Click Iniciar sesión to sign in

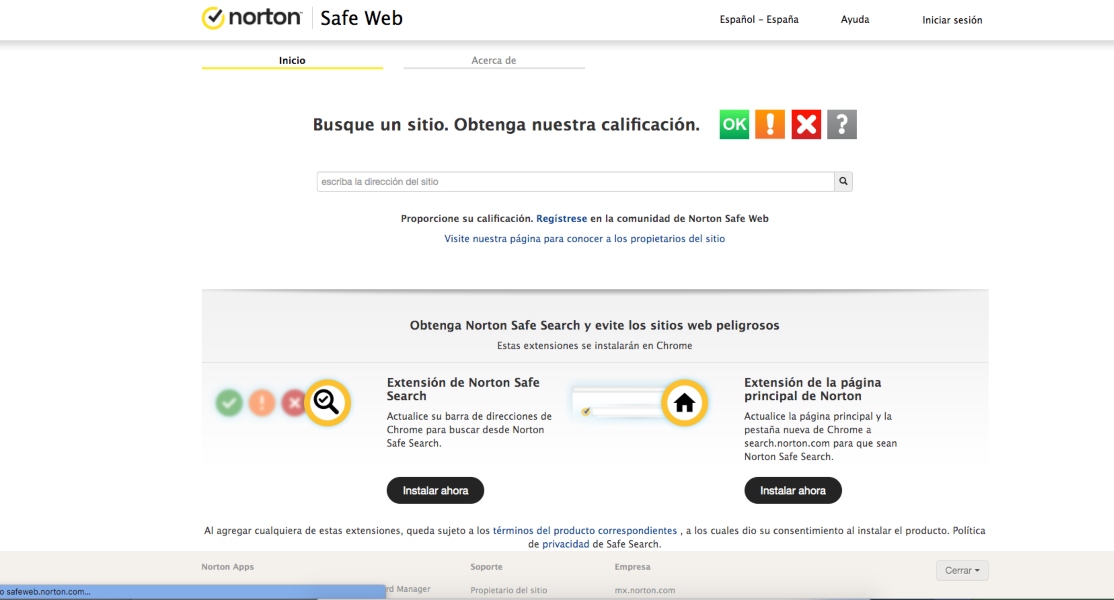[952, 20]
